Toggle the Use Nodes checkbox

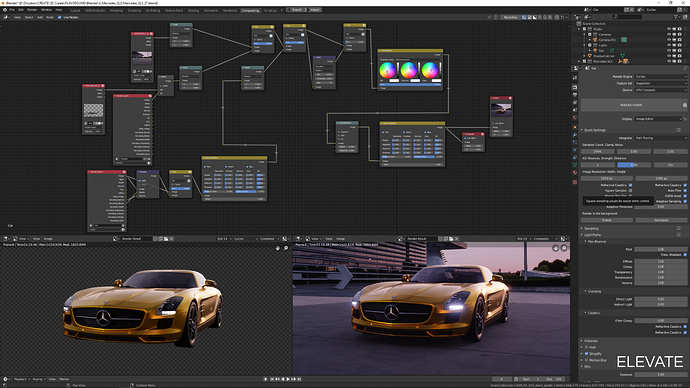tap(59, 17)
